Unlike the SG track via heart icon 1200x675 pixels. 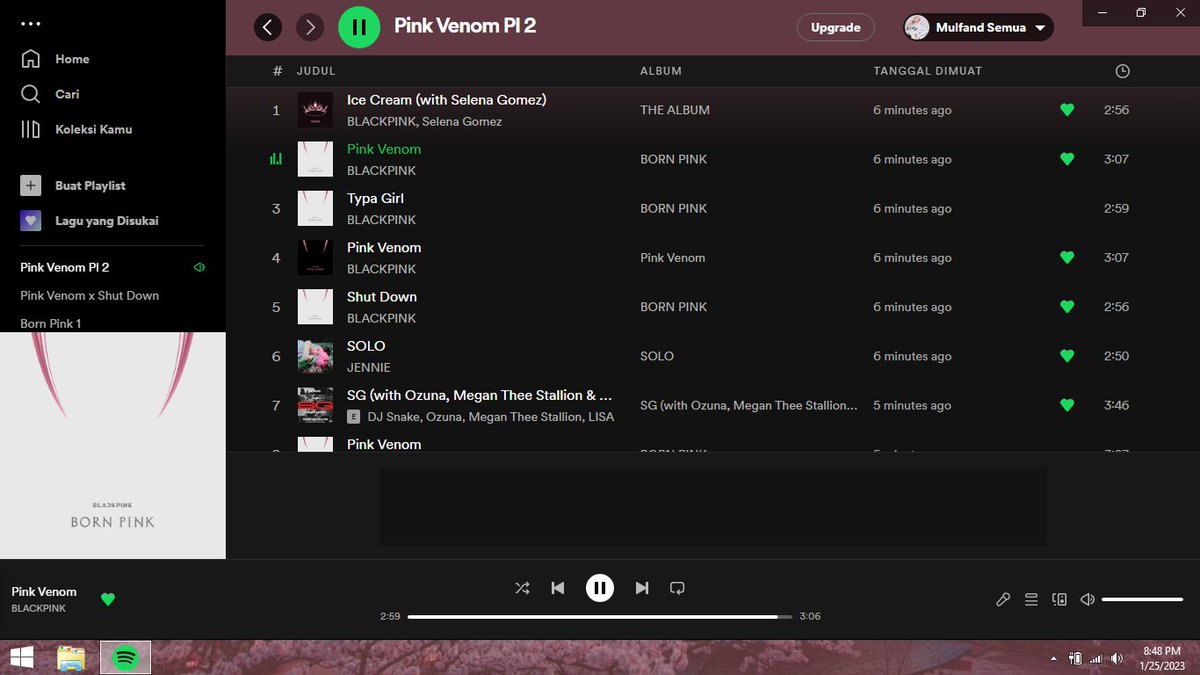click(1067, 405)
